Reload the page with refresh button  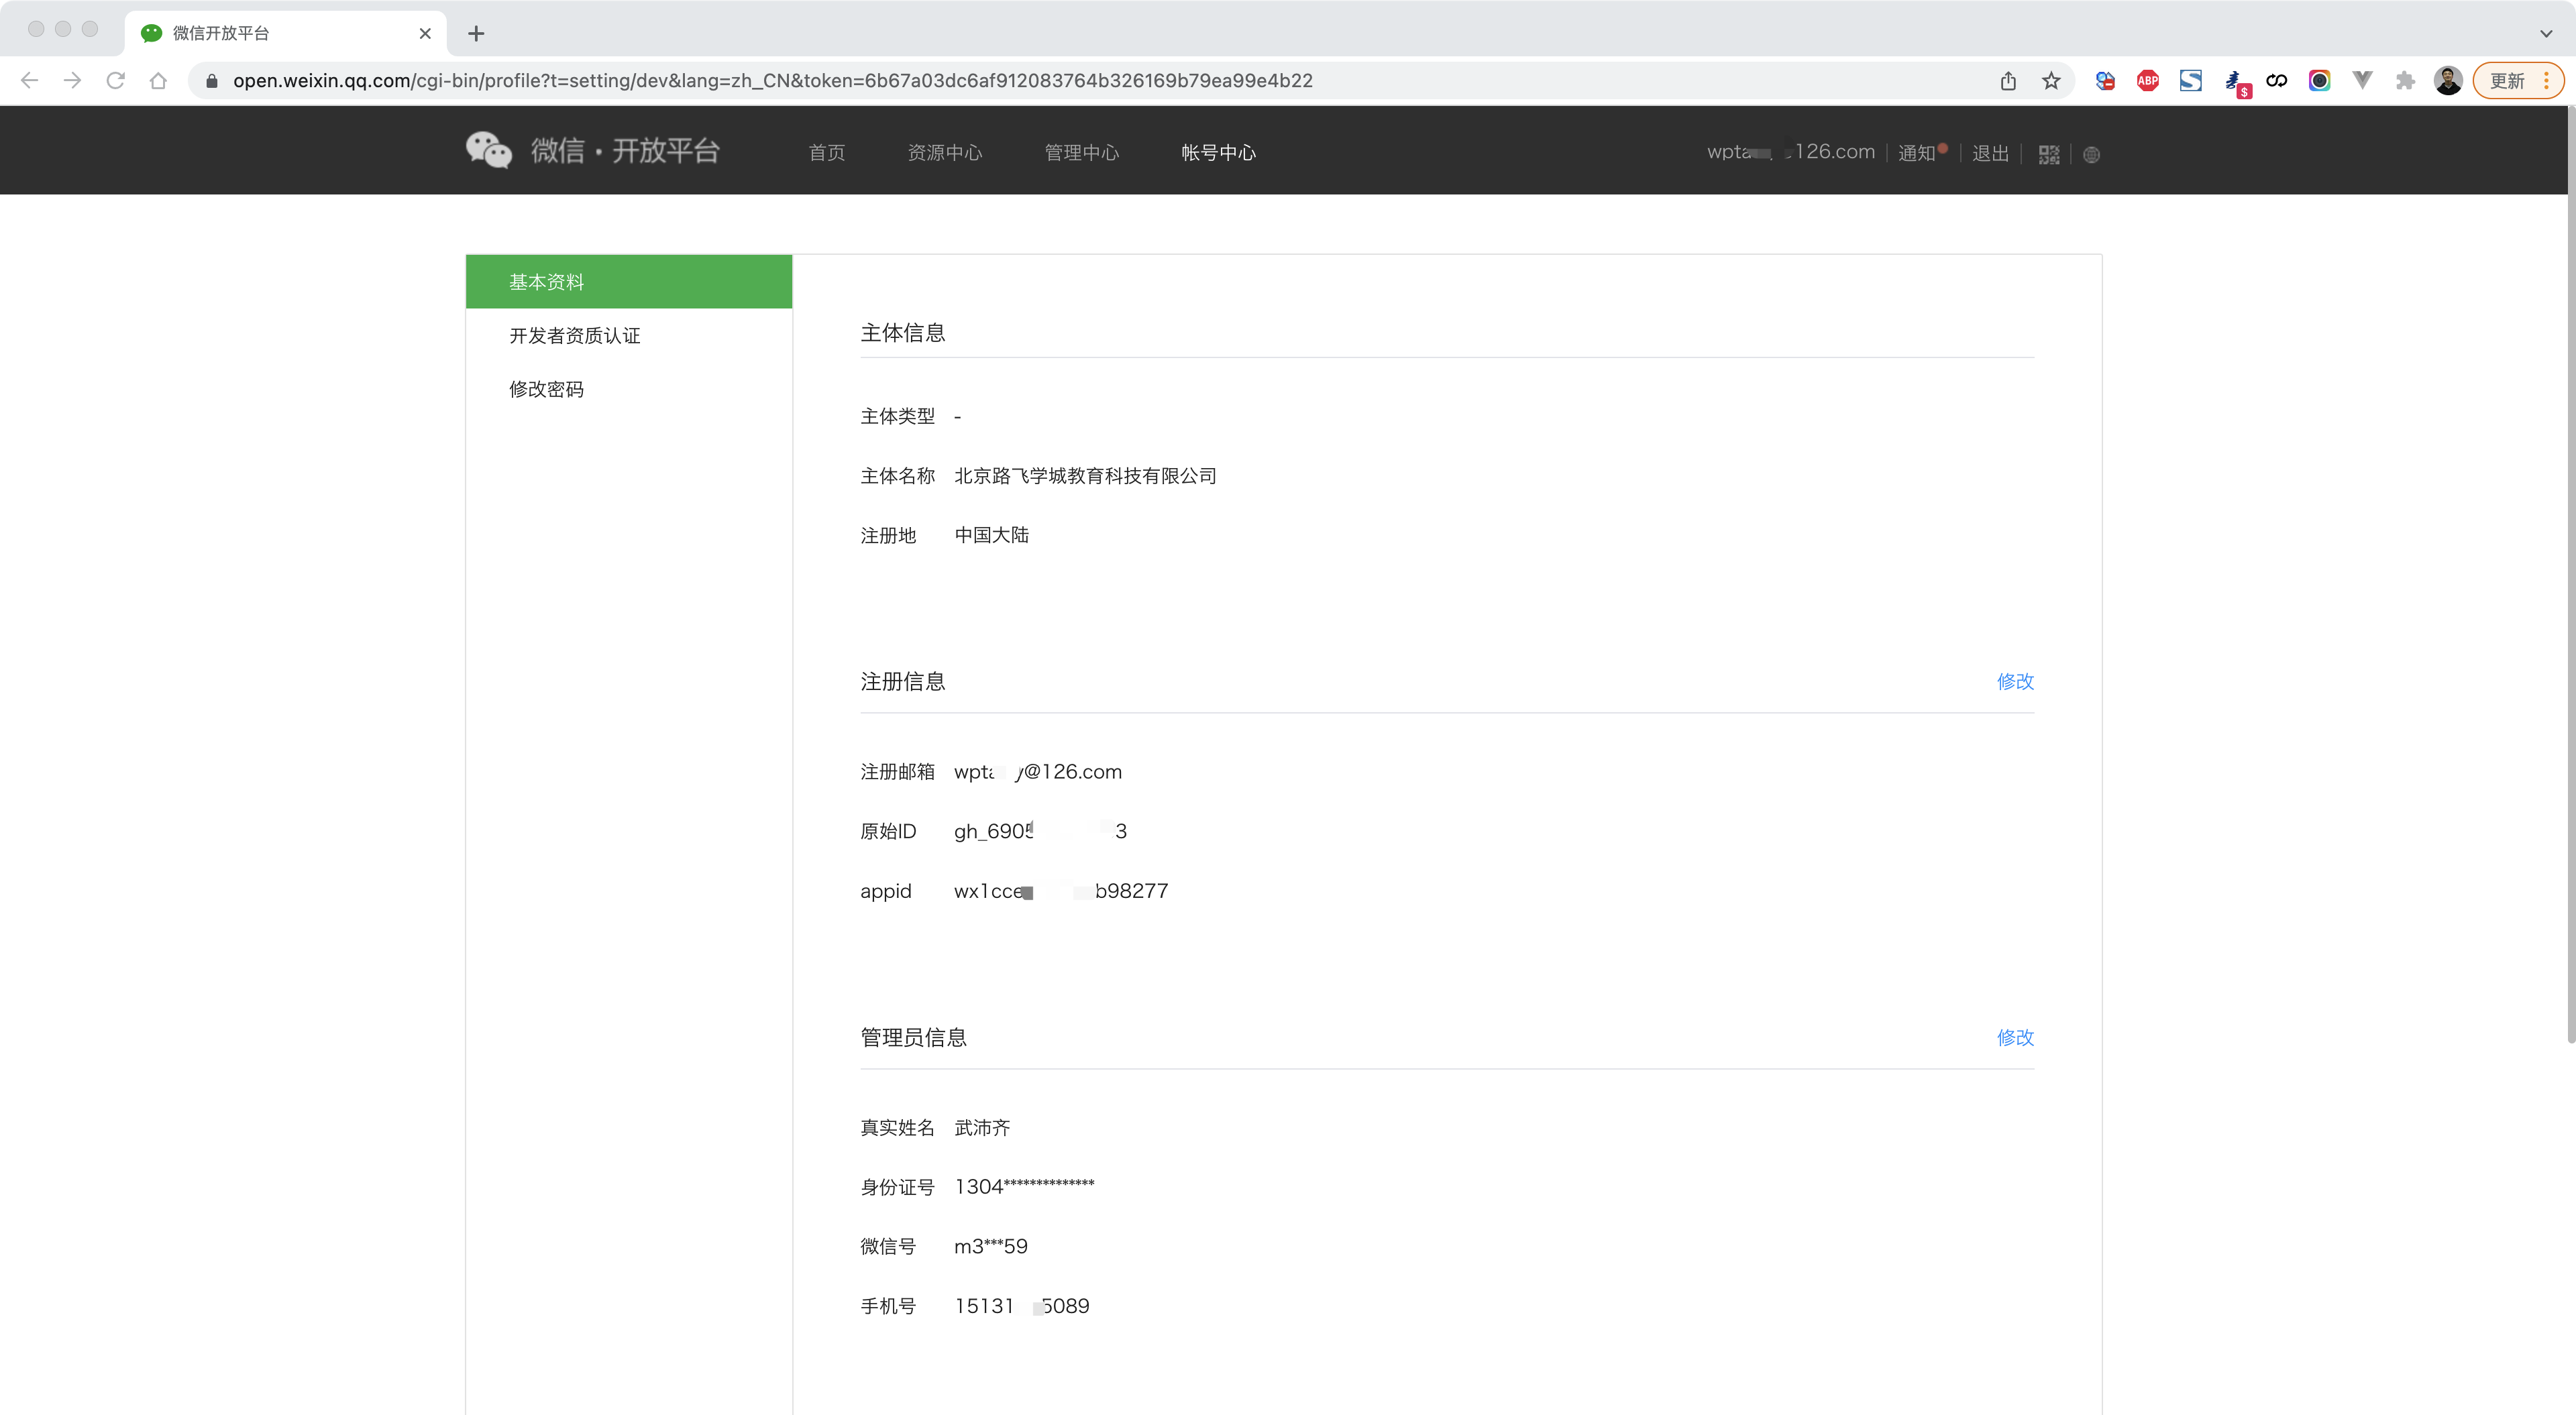[116, 81]
